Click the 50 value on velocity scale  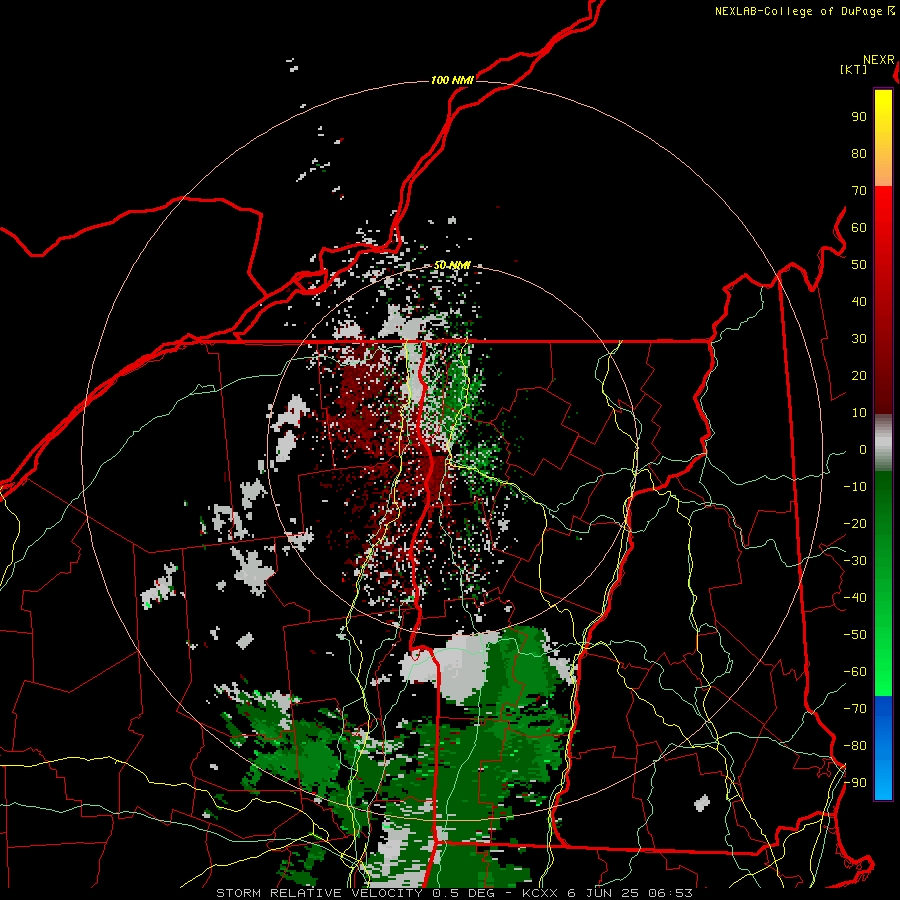click(x=859, y=265)
